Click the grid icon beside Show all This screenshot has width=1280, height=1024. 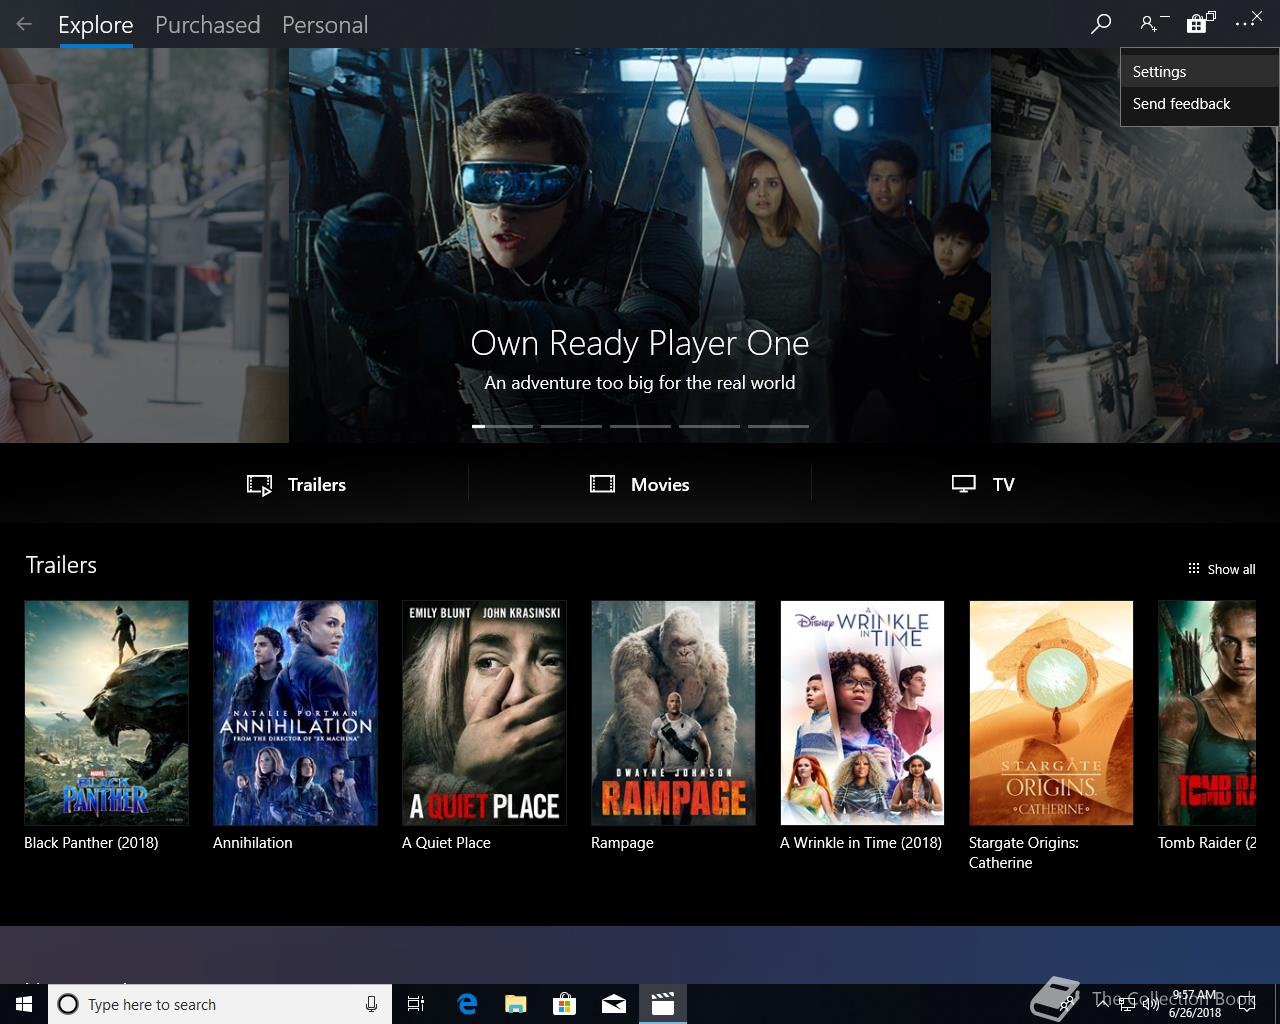pos(1193,568)
